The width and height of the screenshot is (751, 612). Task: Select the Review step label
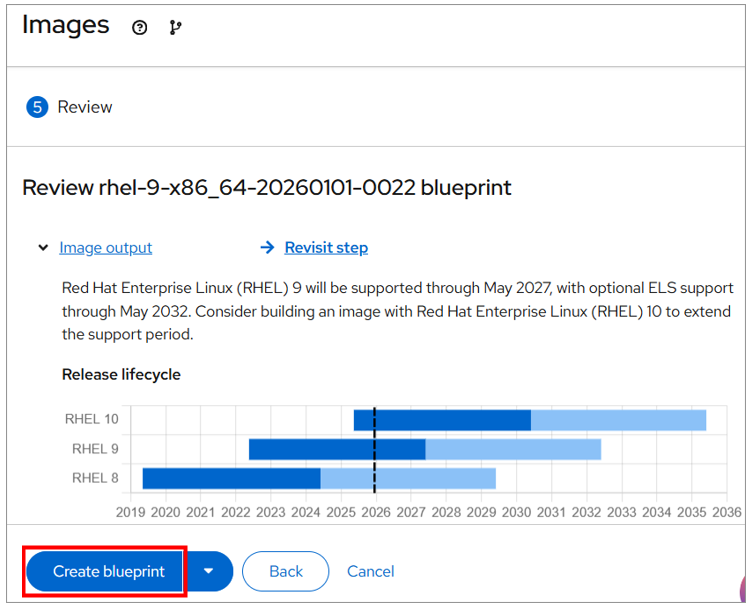pos(85,107)
